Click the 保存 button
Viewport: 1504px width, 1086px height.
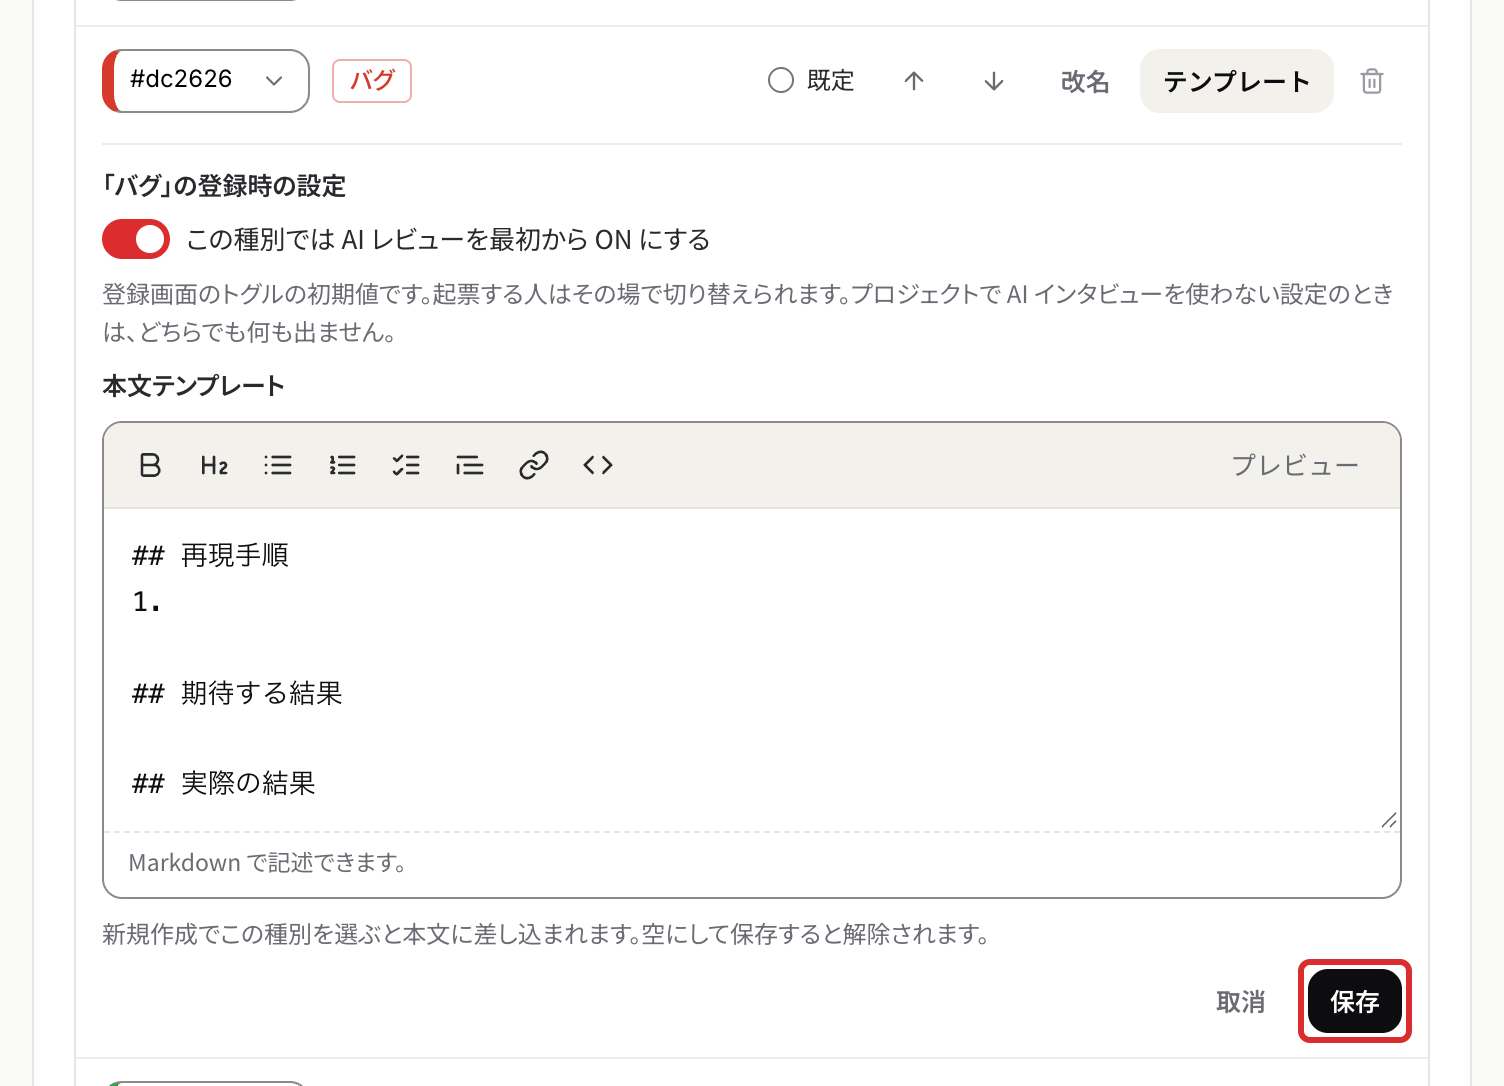(x=1355, y=1001)
